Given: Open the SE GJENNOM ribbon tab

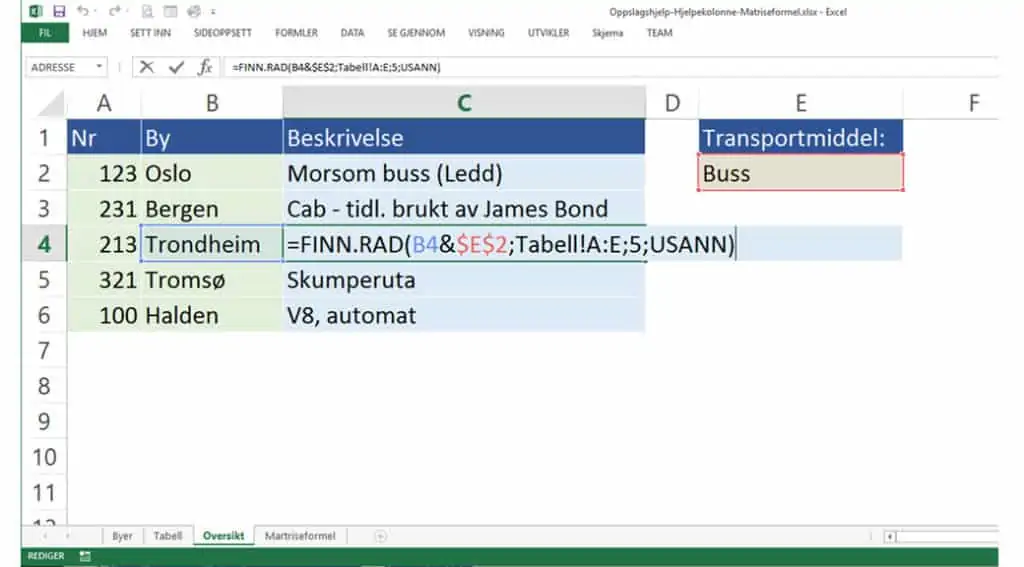Looking at the screenshot, I should point(416,33).
